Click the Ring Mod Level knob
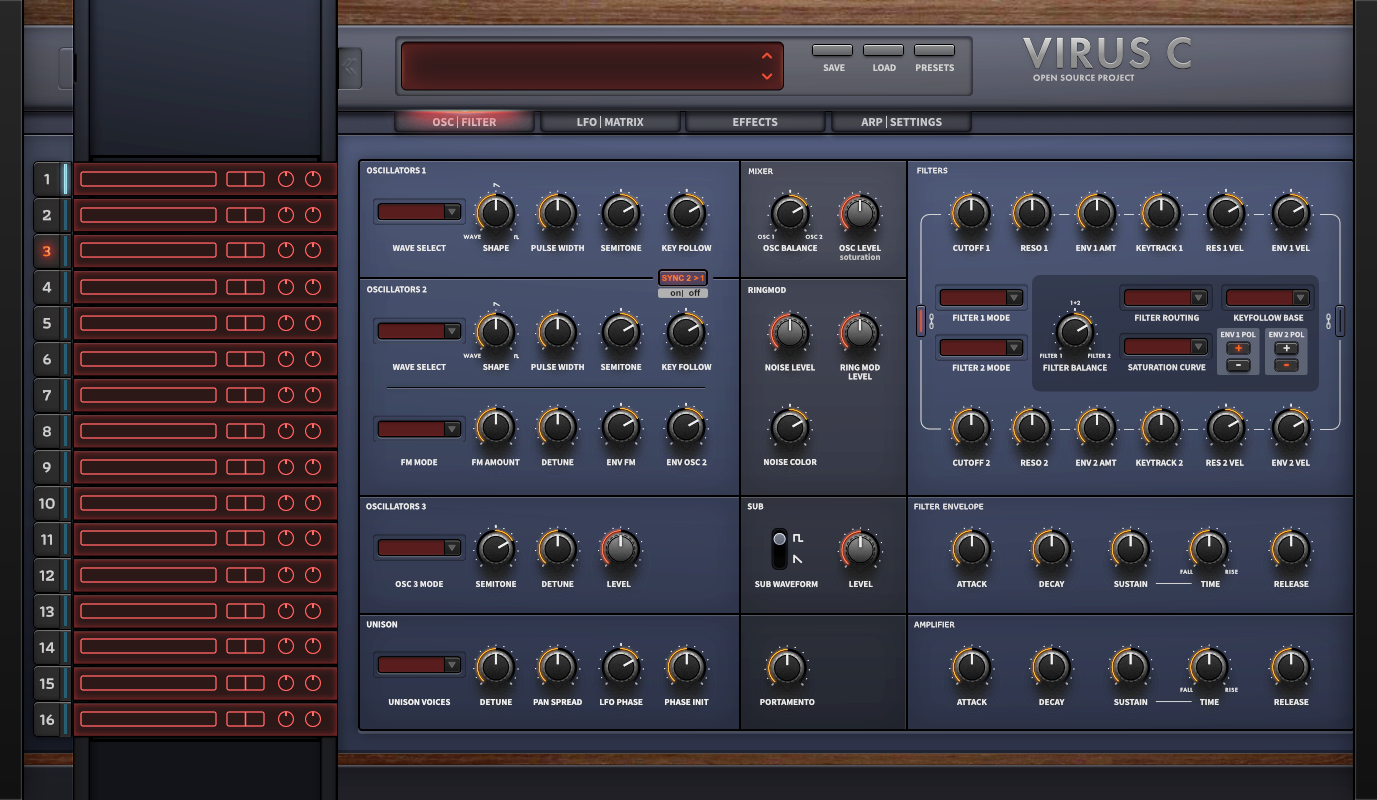Viewport: 1377px width, 800px height. 859,333
